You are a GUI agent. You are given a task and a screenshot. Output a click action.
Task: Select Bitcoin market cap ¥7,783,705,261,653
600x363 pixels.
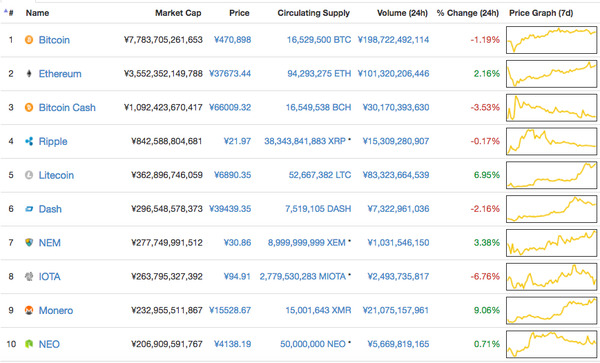click(x=163, y=40)
